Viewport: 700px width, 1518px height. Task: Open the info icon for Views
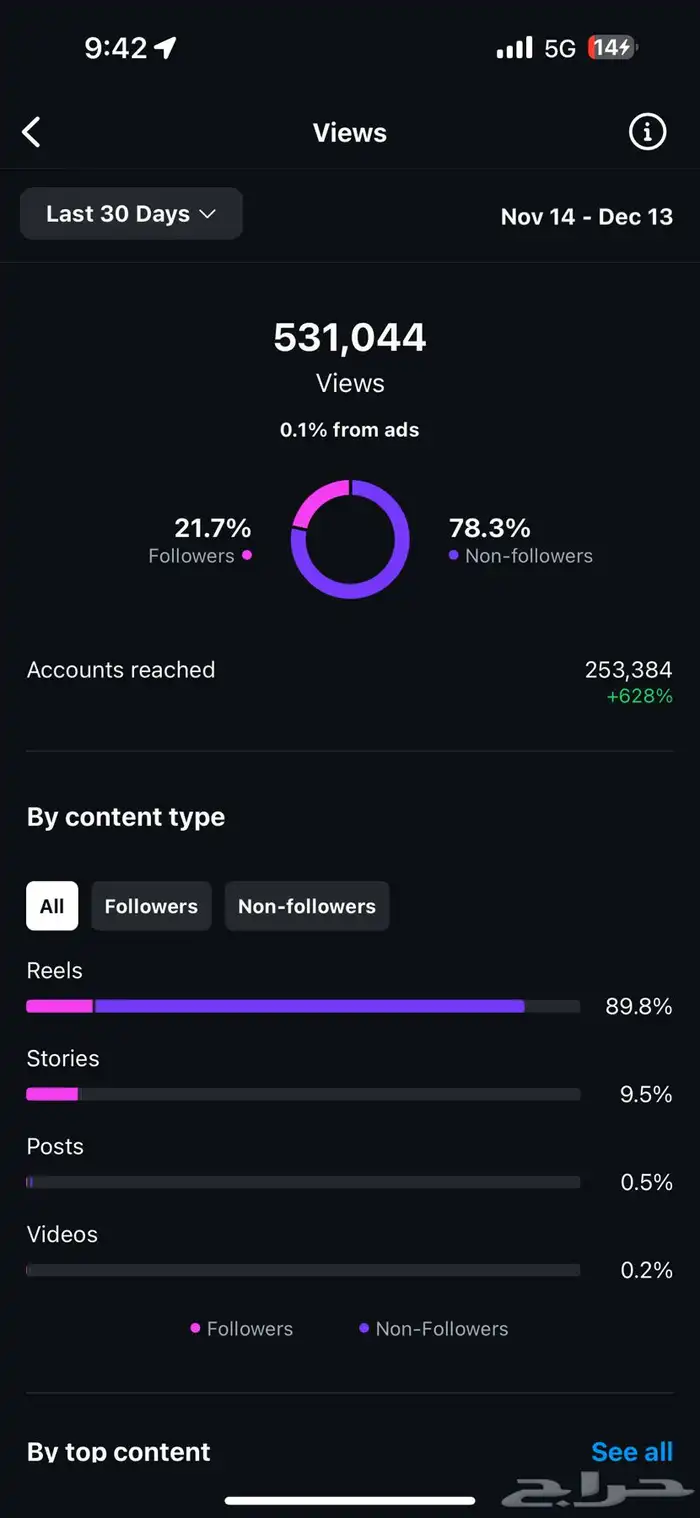pyautogui.click(x=647, y=132)
